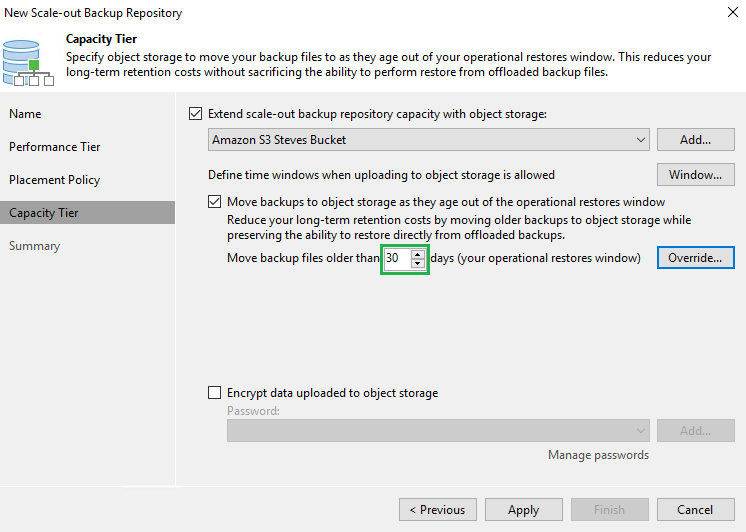746x532 pixels.
Task: Increase the days value with up arrow
Action: pyautogui.click(x=418, y=254)
